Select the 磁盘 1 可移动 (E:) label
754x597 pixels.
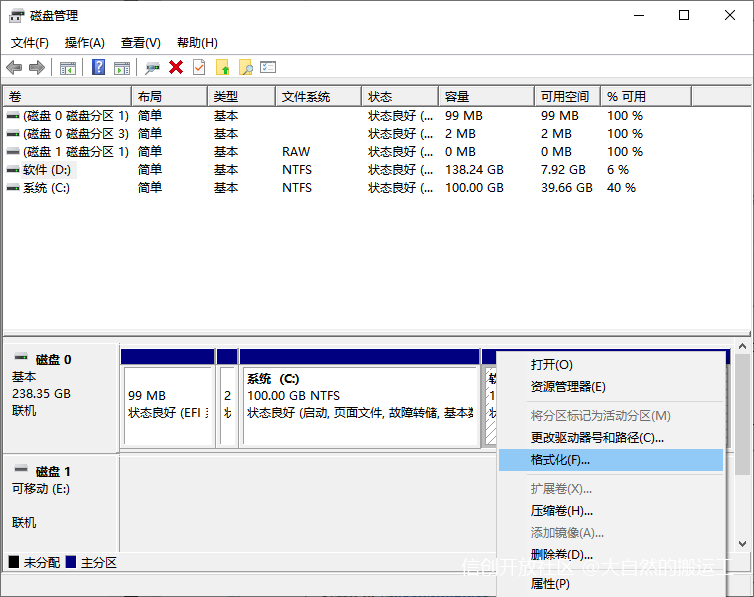click(x=61, y=503)
